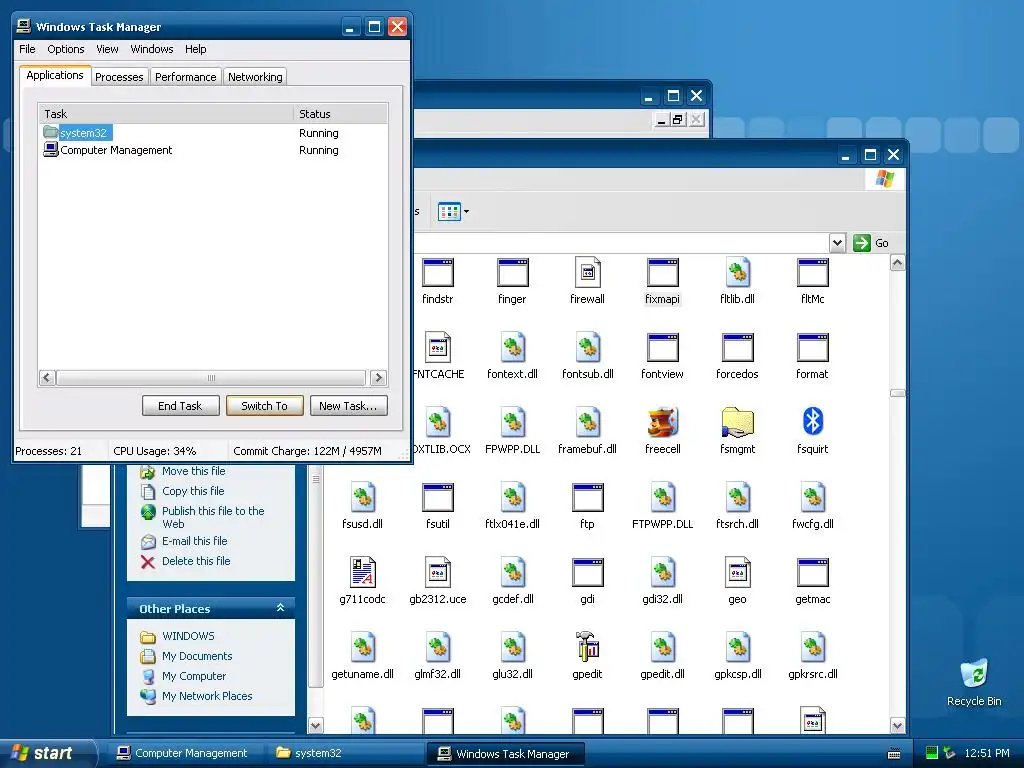Sort tasks by the Status column header
1024x768 pixels.
click(x=340, y=114)
